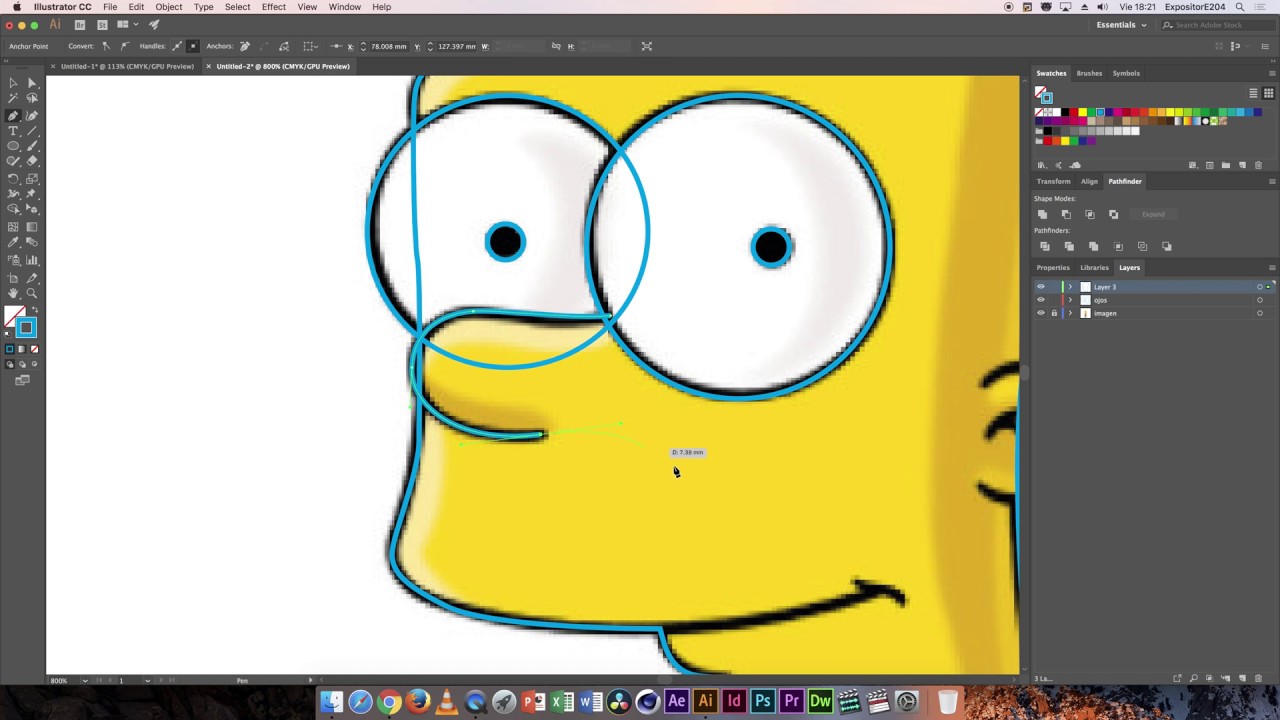Select the Line Segment tool
The width and height of the screenshot is (1280, 720).
point(32,131)
